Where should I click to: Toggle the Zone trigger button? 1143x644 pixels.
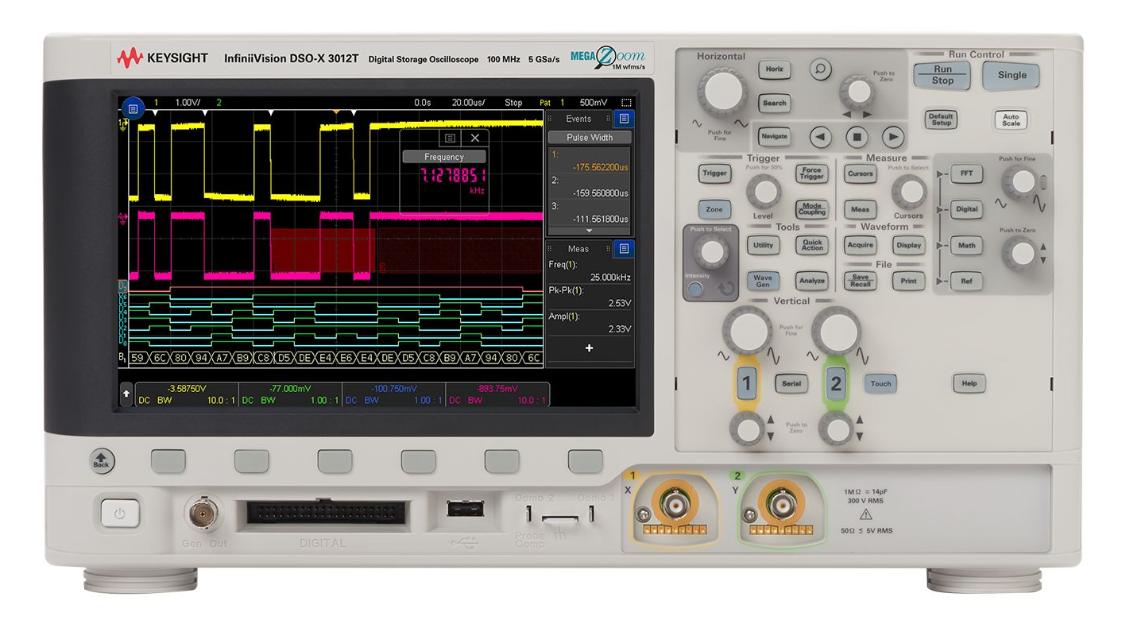[x=714, y=209]
